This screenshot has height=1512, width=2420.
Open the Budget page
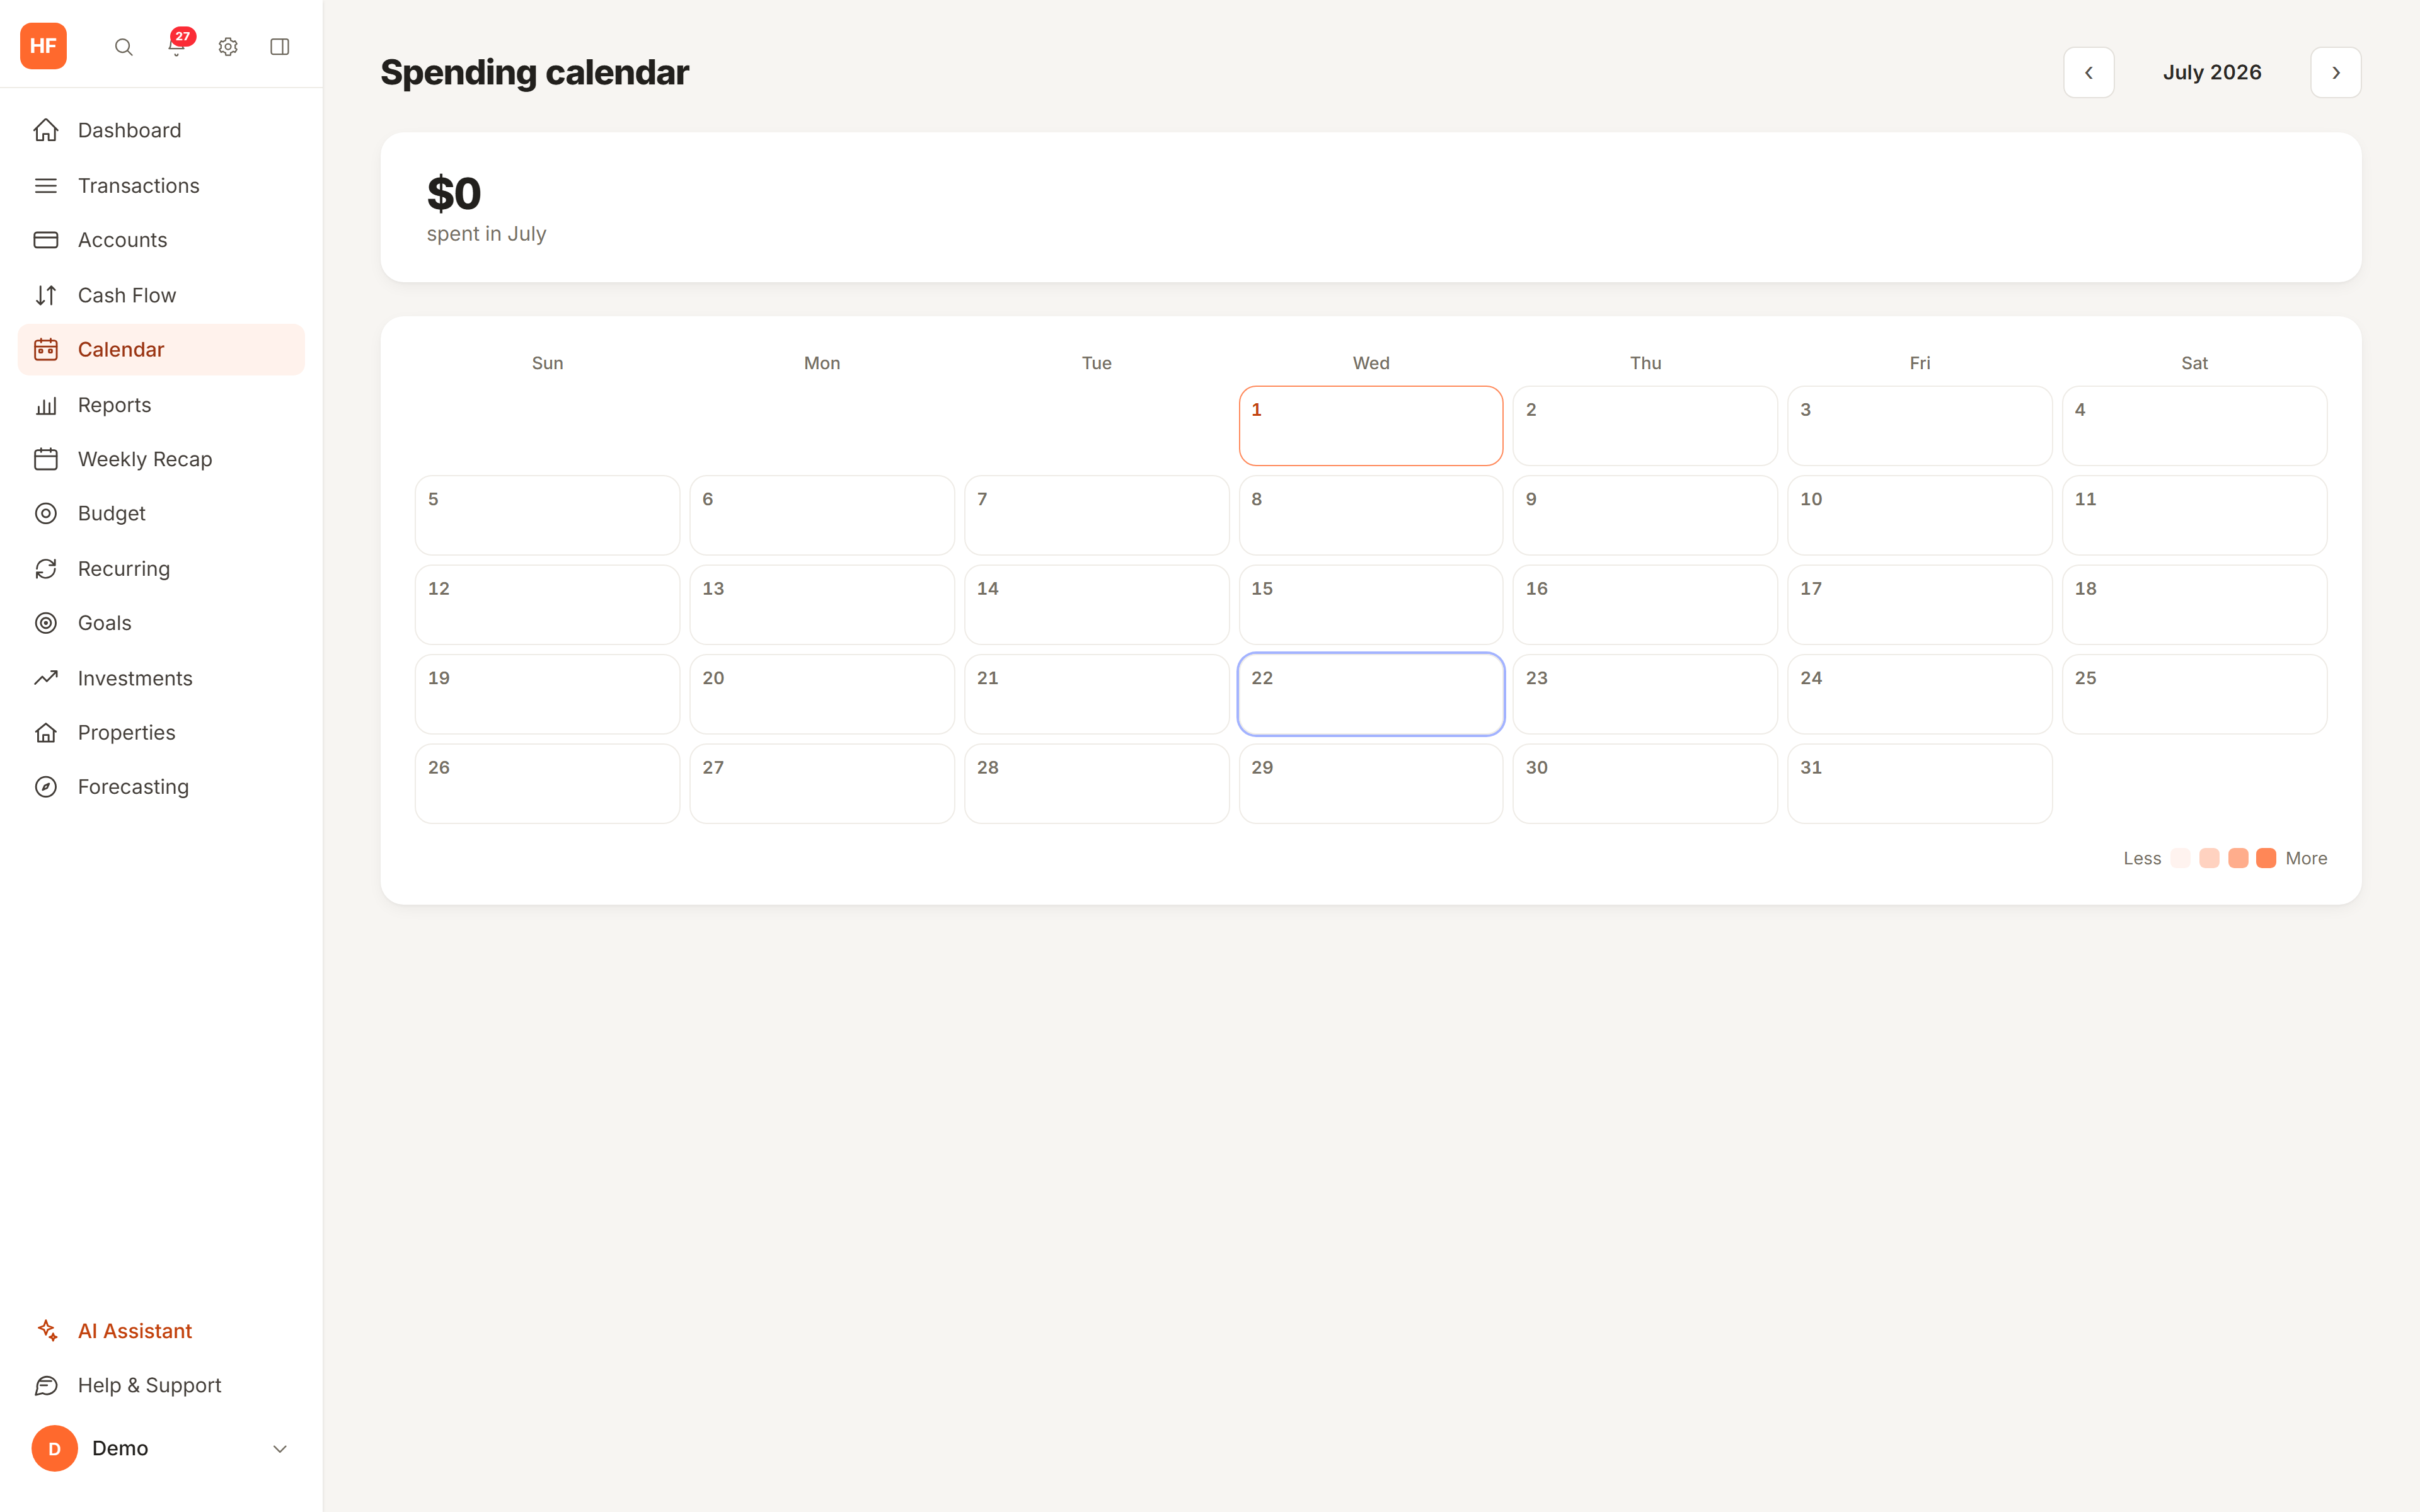coord(161,513)
